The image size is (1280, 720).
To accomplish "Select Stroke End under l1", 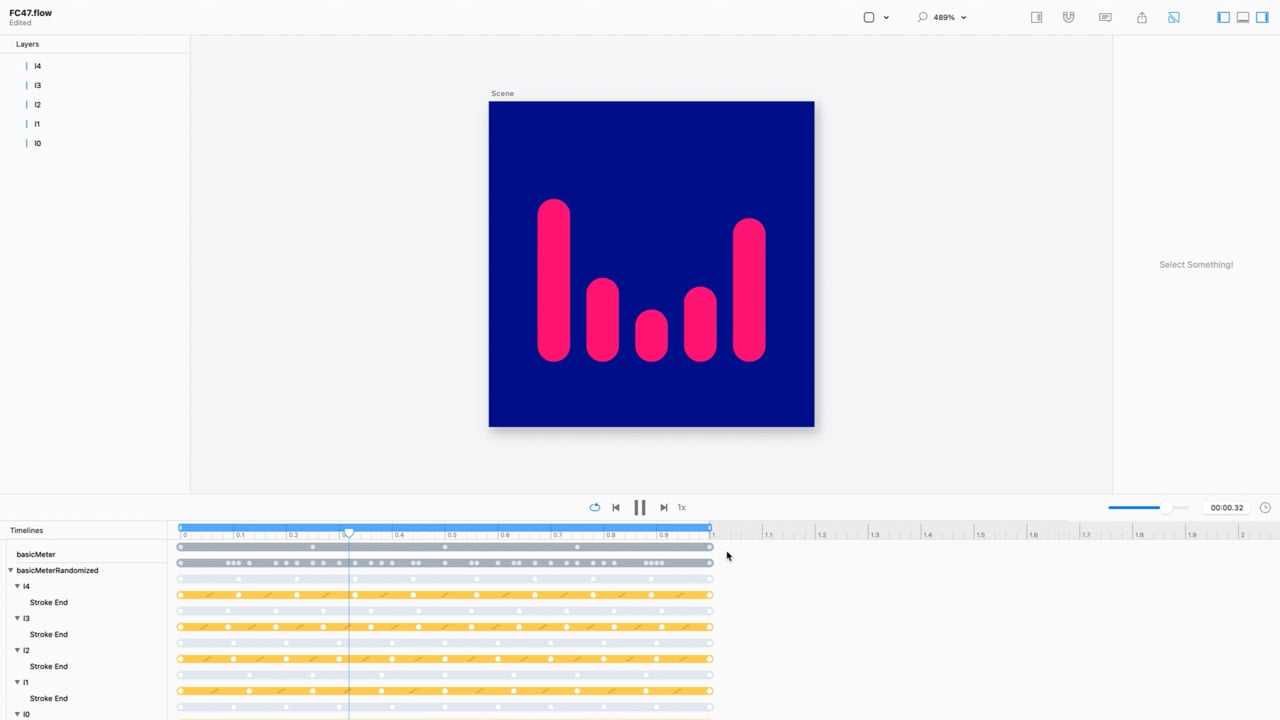I will coord(49,698).
